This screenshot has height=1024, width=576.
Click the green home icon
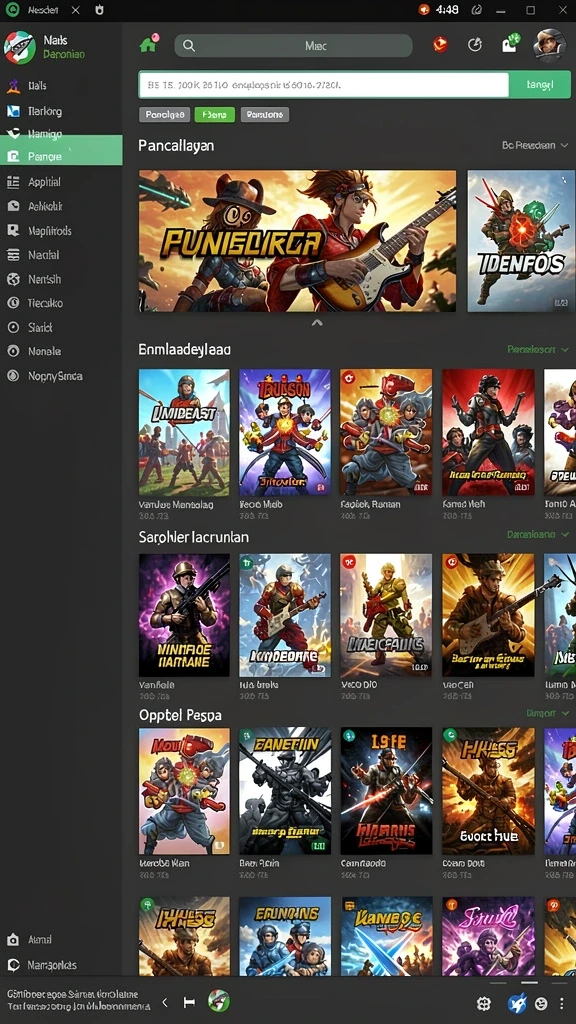(x=149, y=45)
